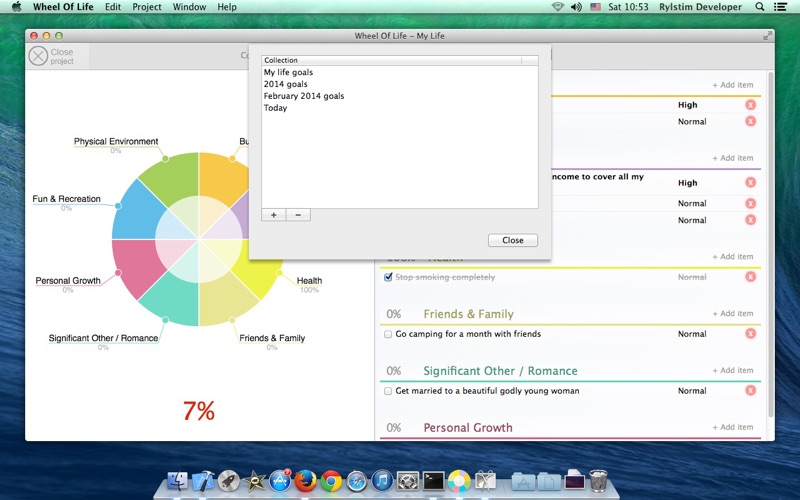This screenshot has height=500, width=800.
Task: Open the Trash in the dock
Action: click(x=598, y=481)
